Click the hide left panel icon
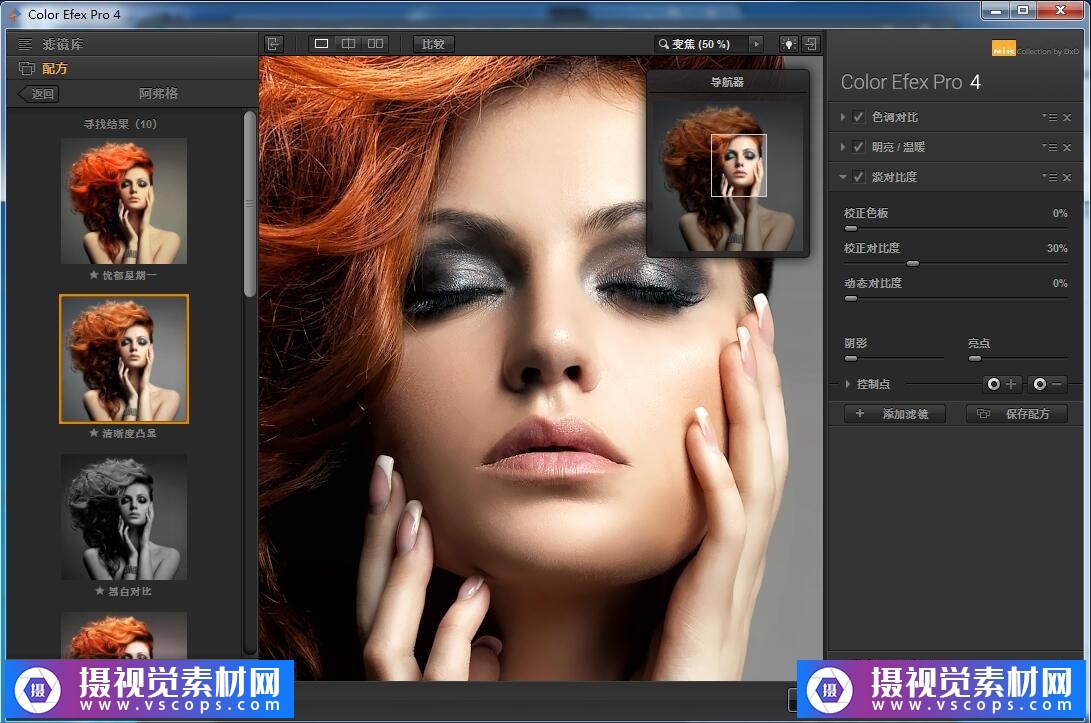1091x723 pixels. click(x=274, y=44)
